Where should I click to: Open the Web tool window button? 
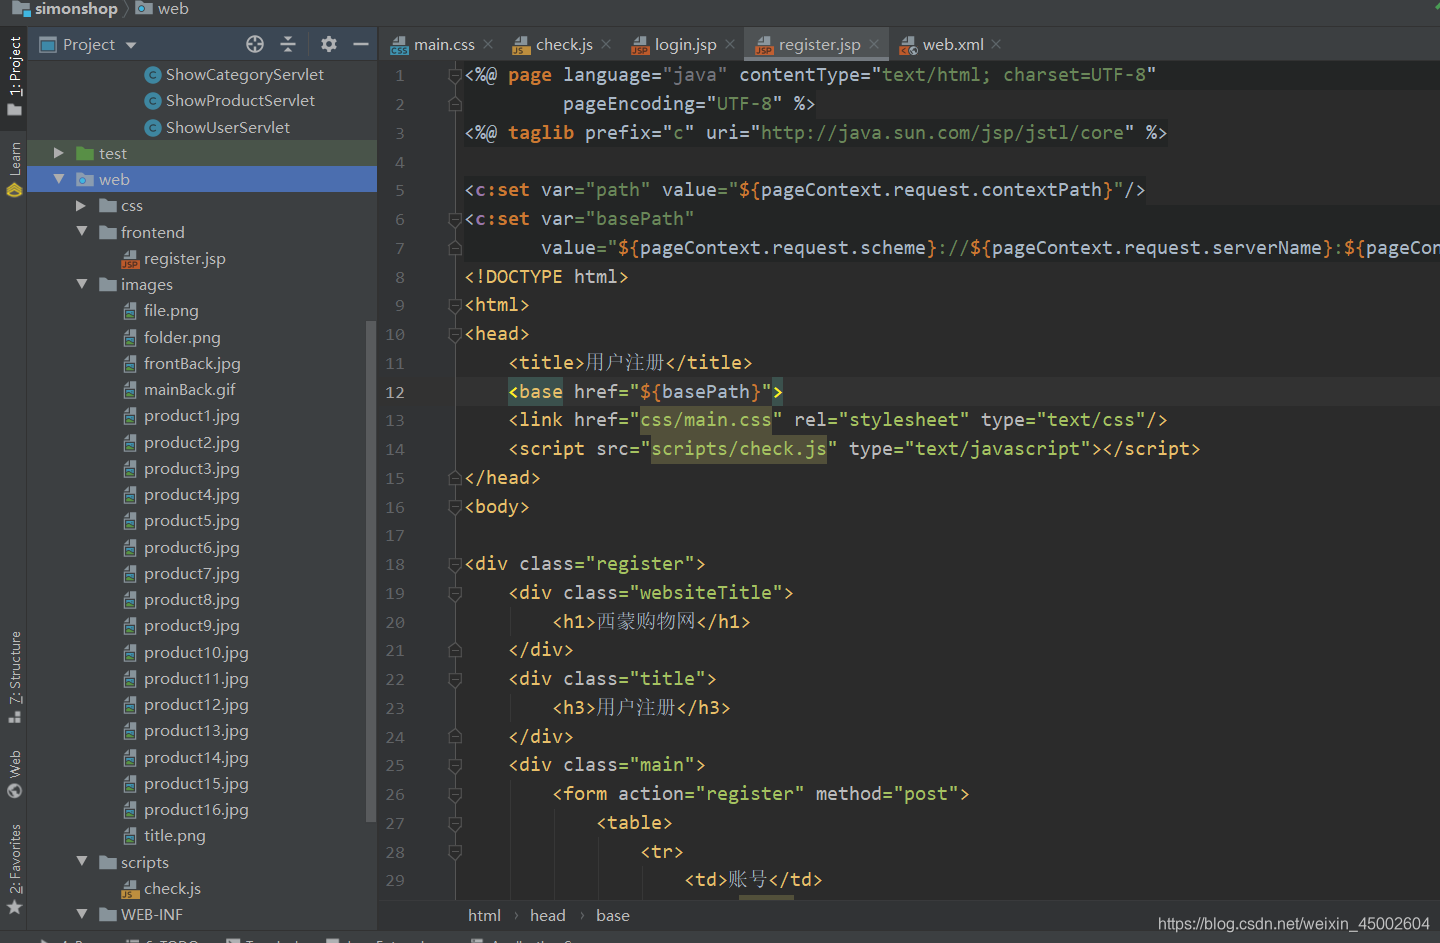pos(14,774)
